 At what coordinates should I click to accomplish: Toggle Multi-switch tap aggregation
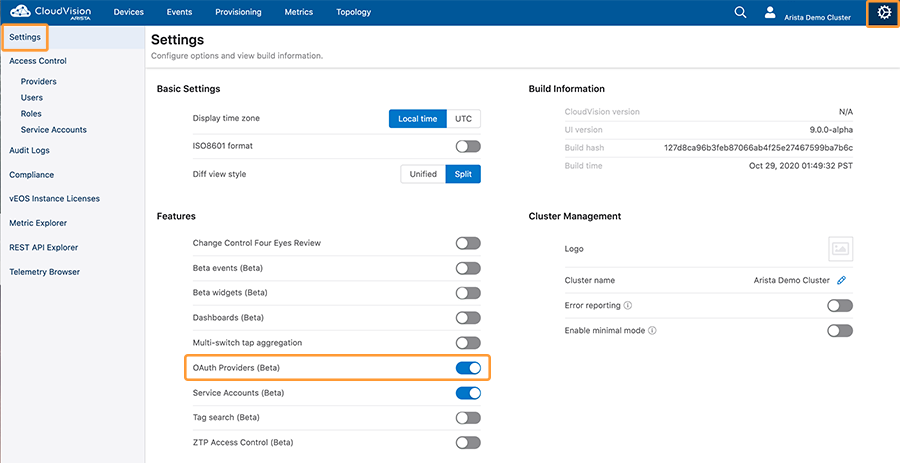coord(468,343)
